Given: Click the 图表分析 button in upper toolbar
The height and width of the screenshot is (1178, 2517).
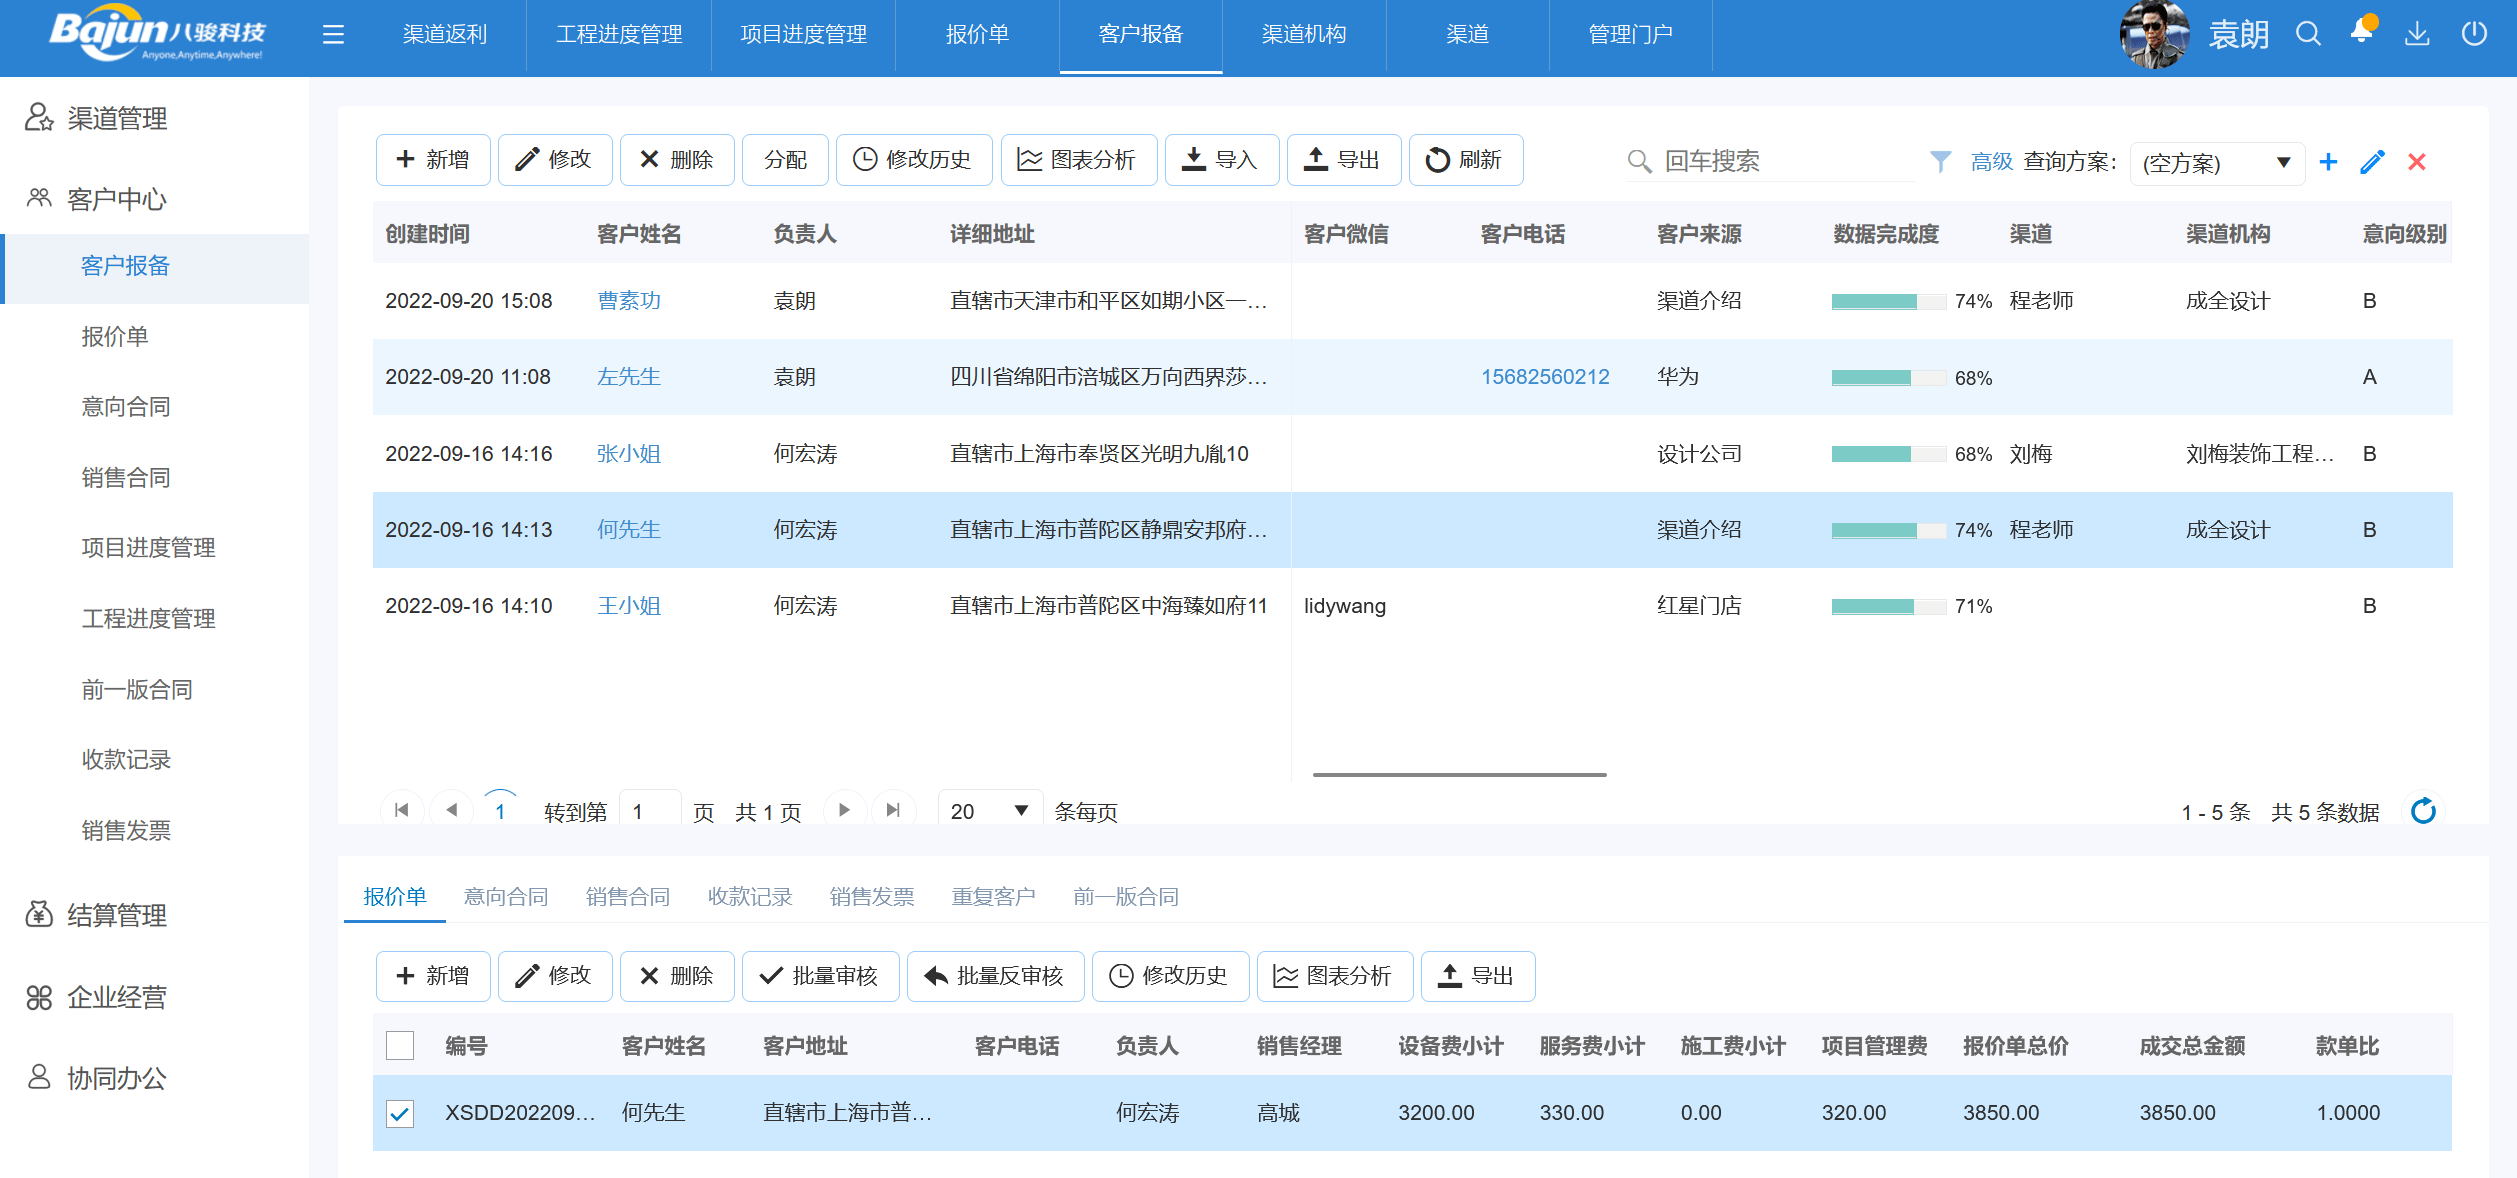Looking at the screenshot, I should pyautogui.click(x=1078, y=160).
